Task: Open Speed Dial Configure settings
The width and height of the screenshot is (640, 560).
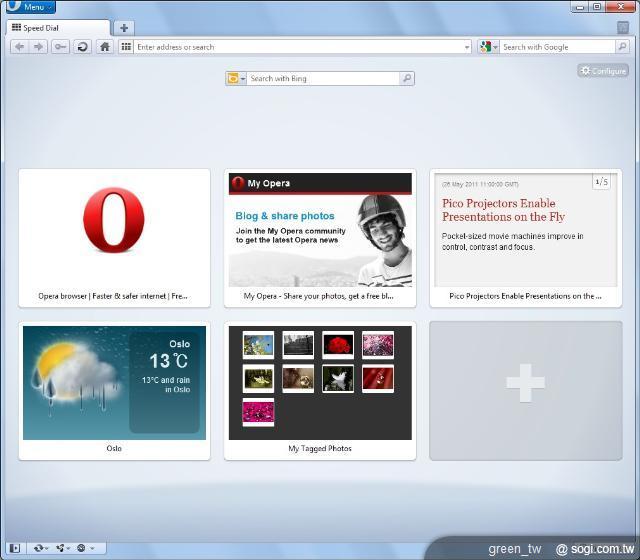Action: click(x=603, y=71)
